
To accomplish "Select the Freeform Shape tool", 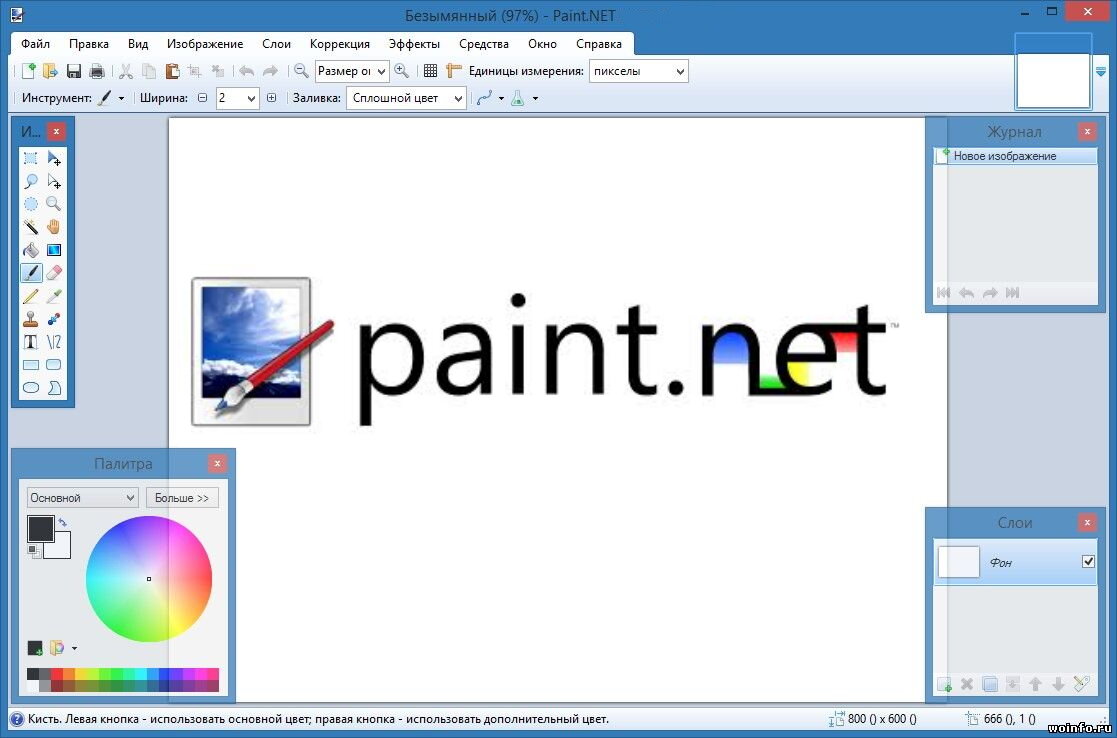I will point(54,388).
